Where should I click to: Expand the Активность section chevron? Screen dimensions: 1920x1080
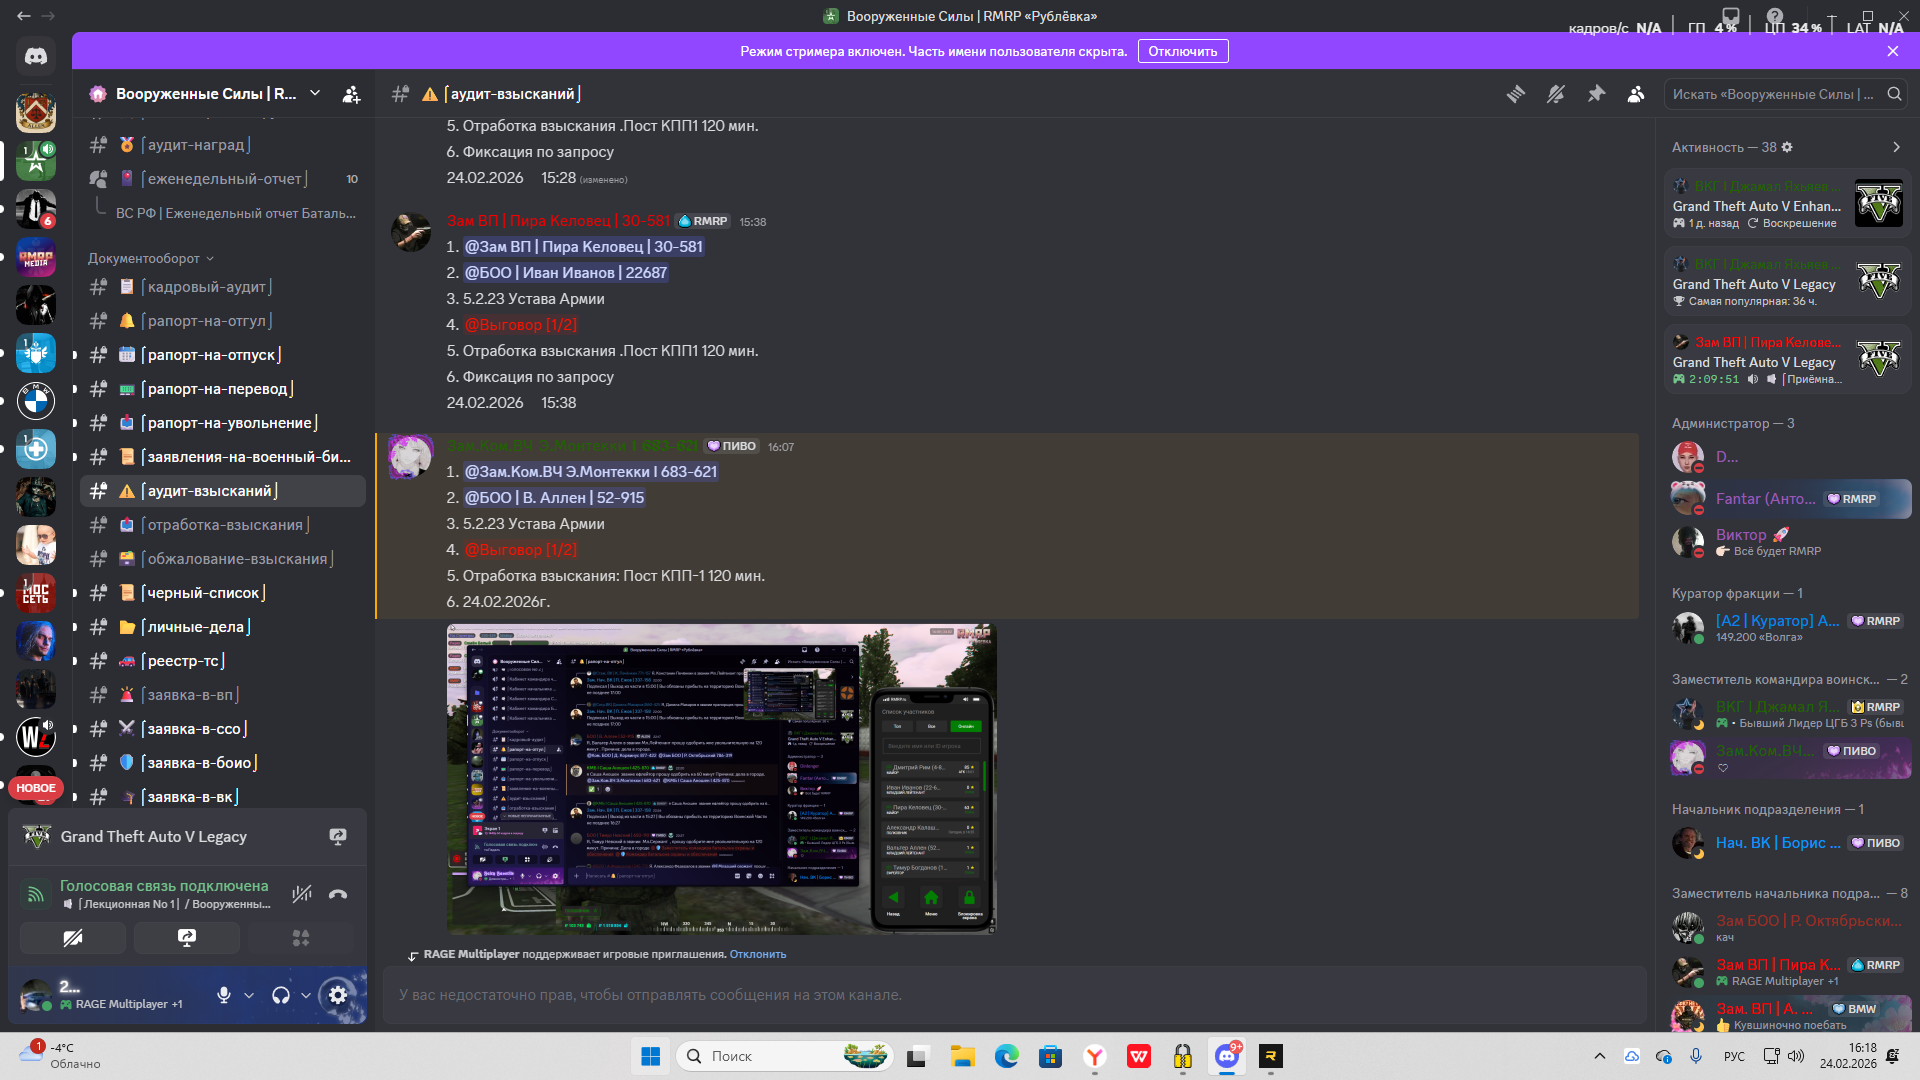[1896, 147]
